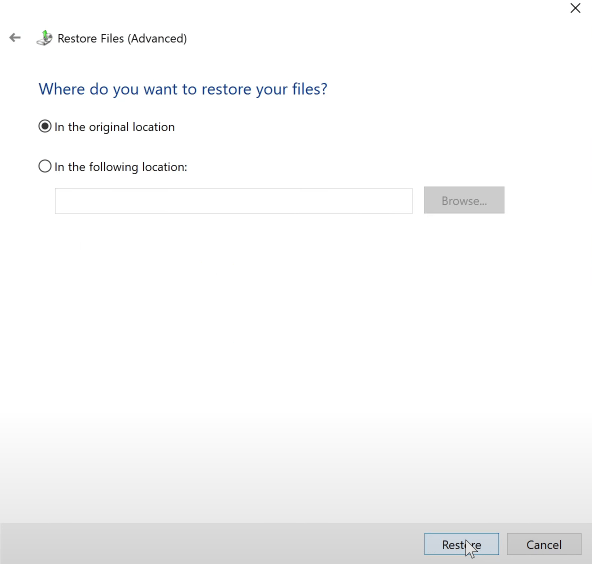Image resolution: width=592 pixels, height=564 pixels.
Task: Click the Restore button
Action: point(461,544)
